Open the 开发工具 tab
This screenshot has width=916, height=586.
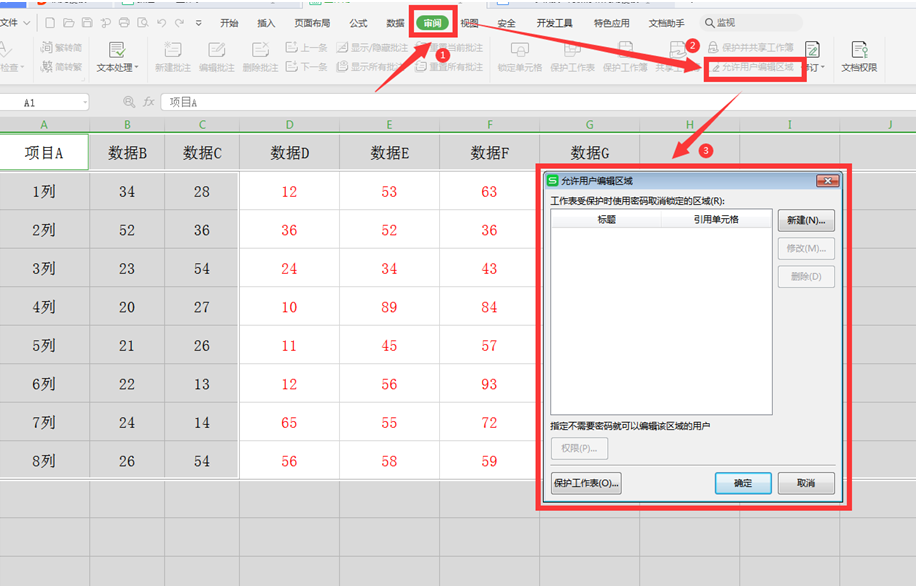554,23
